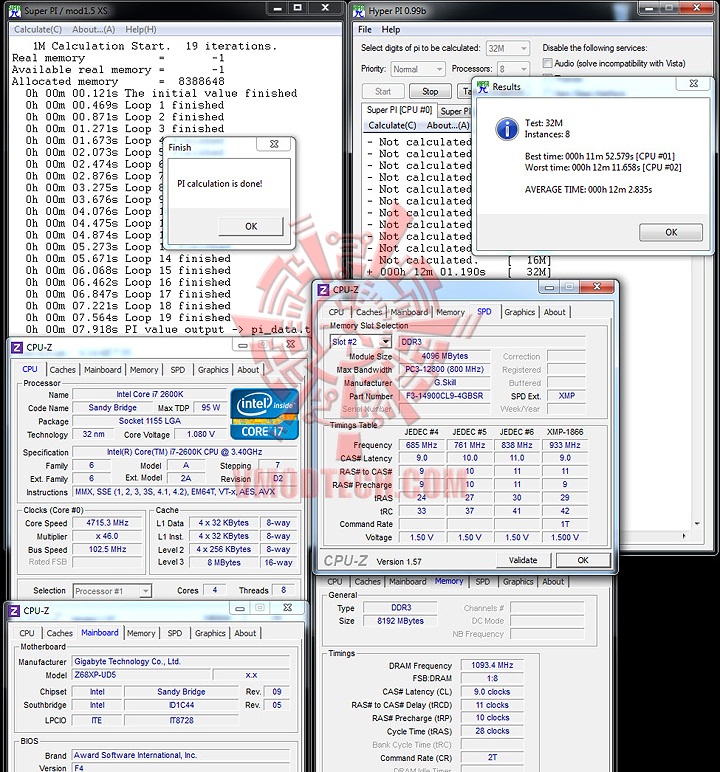Click the Part Number F3-14900CL9-4GBSR field

(445, 396)
